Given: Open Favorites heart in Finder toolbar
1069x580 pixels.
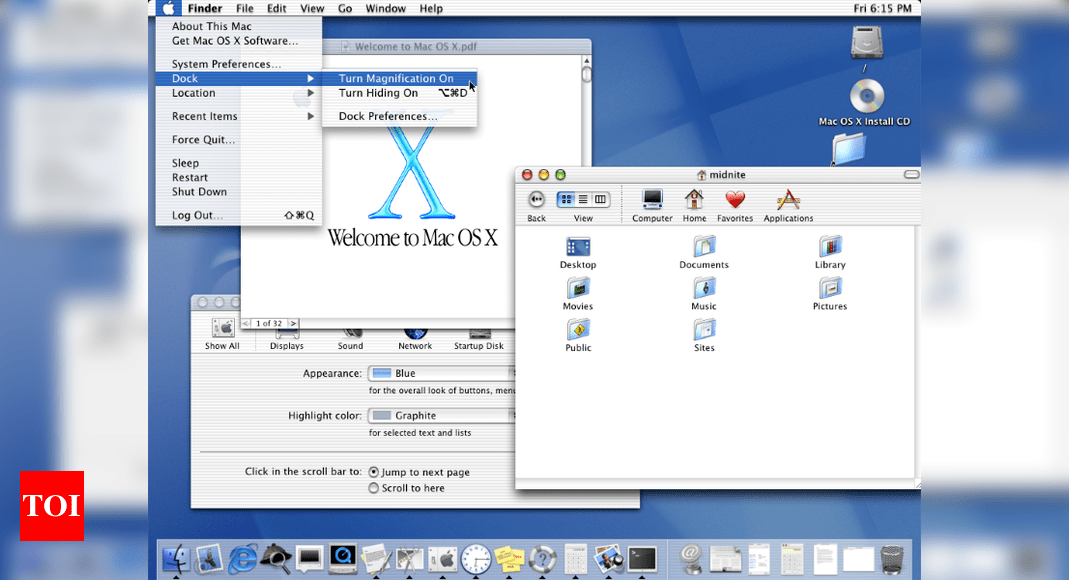Looking at the screenshot, I should [735, 206].
